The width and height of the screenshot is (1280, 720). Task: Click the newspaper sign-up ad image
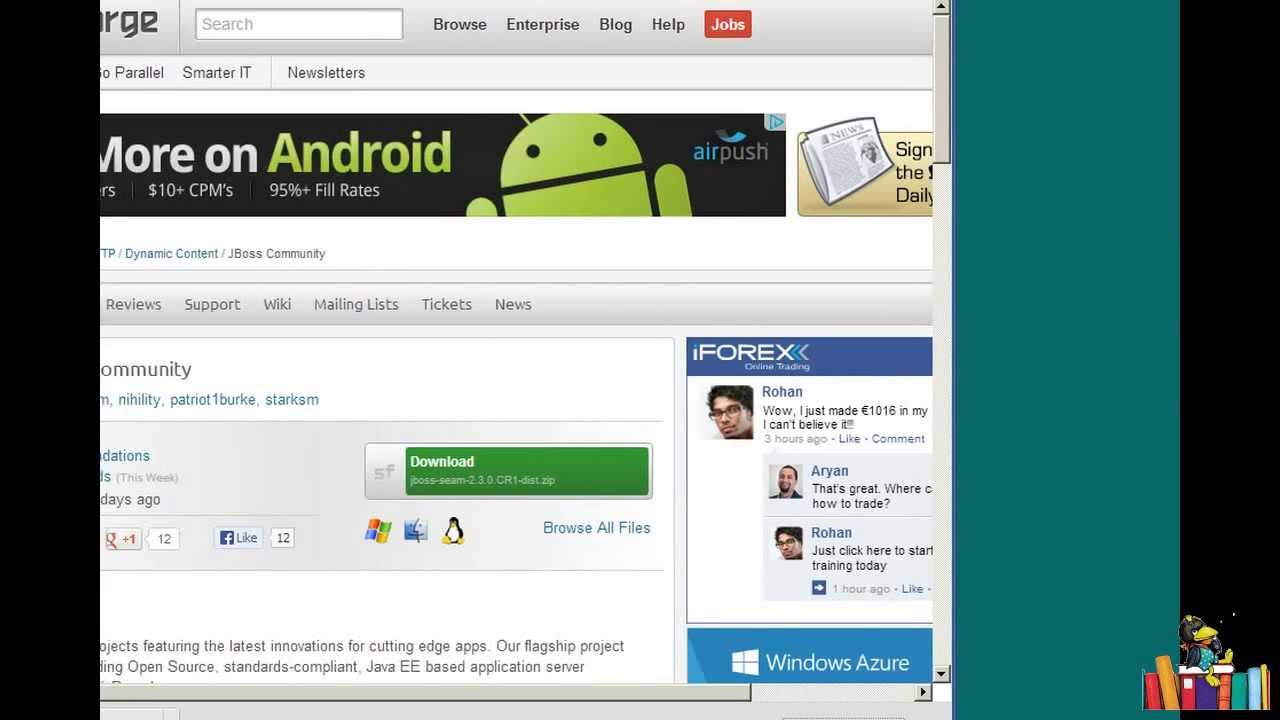point(865,165)
